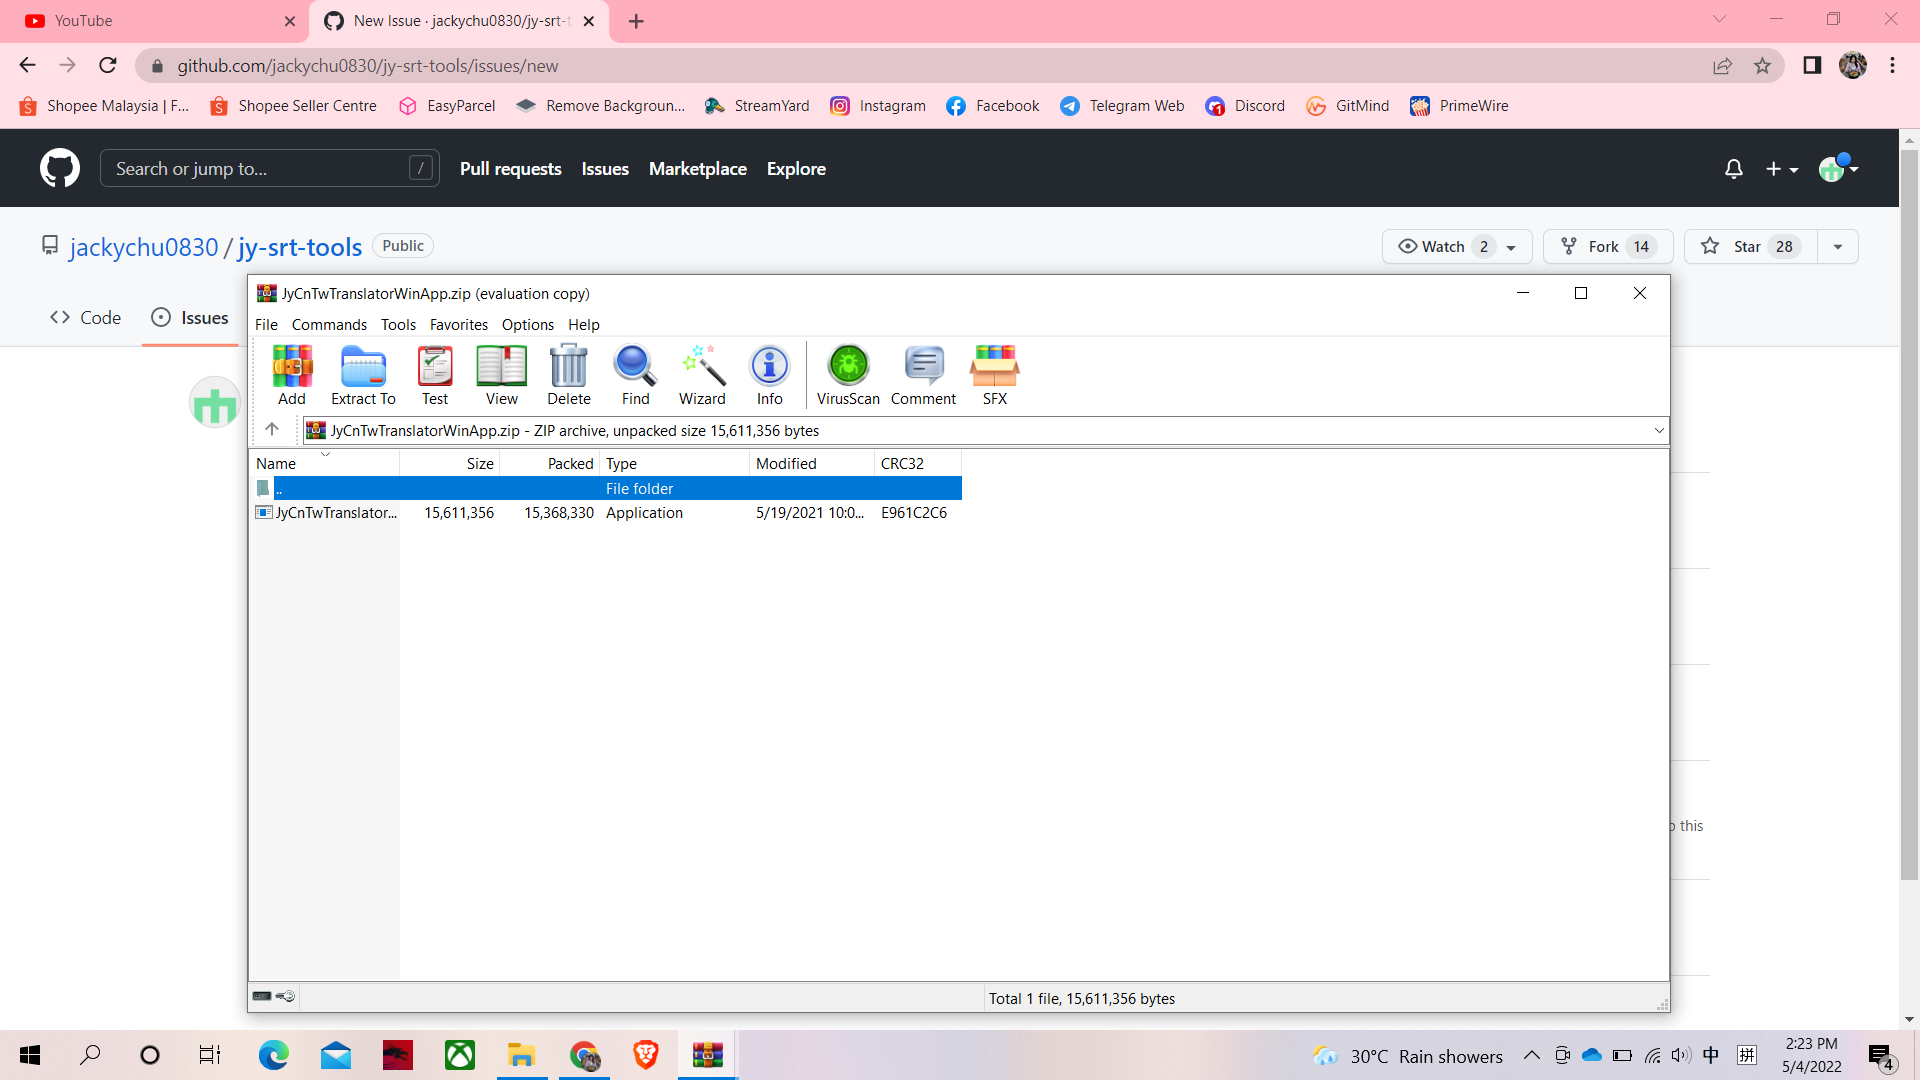
Task: Click the Fork button
Action: coord(1608,247)
